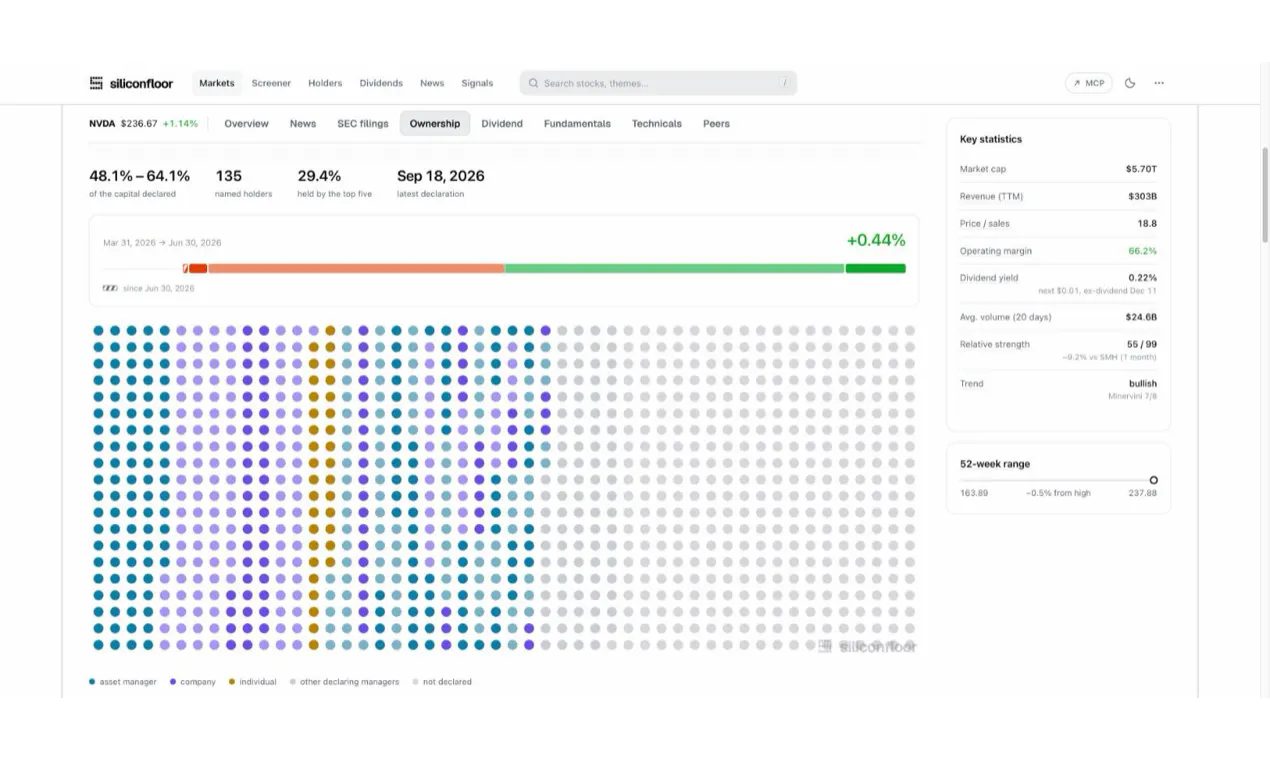This screenshot has width=1270, height=760.
Task: Click the siliconfloor logo icon
Action: click(x=96, y=83)
